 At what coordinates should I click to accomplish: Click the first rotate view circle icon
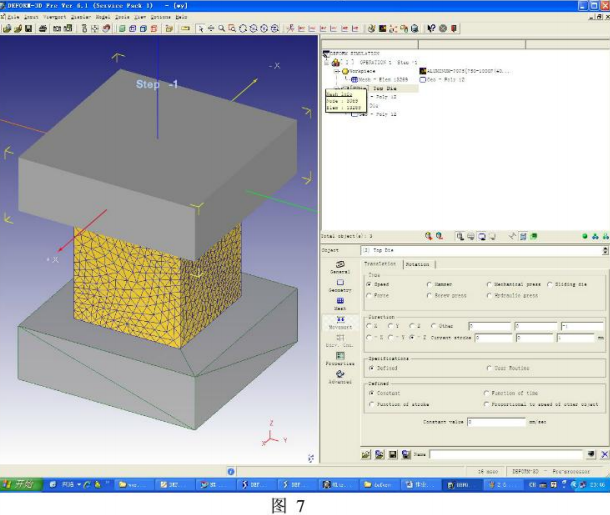(x=243, y=28)
